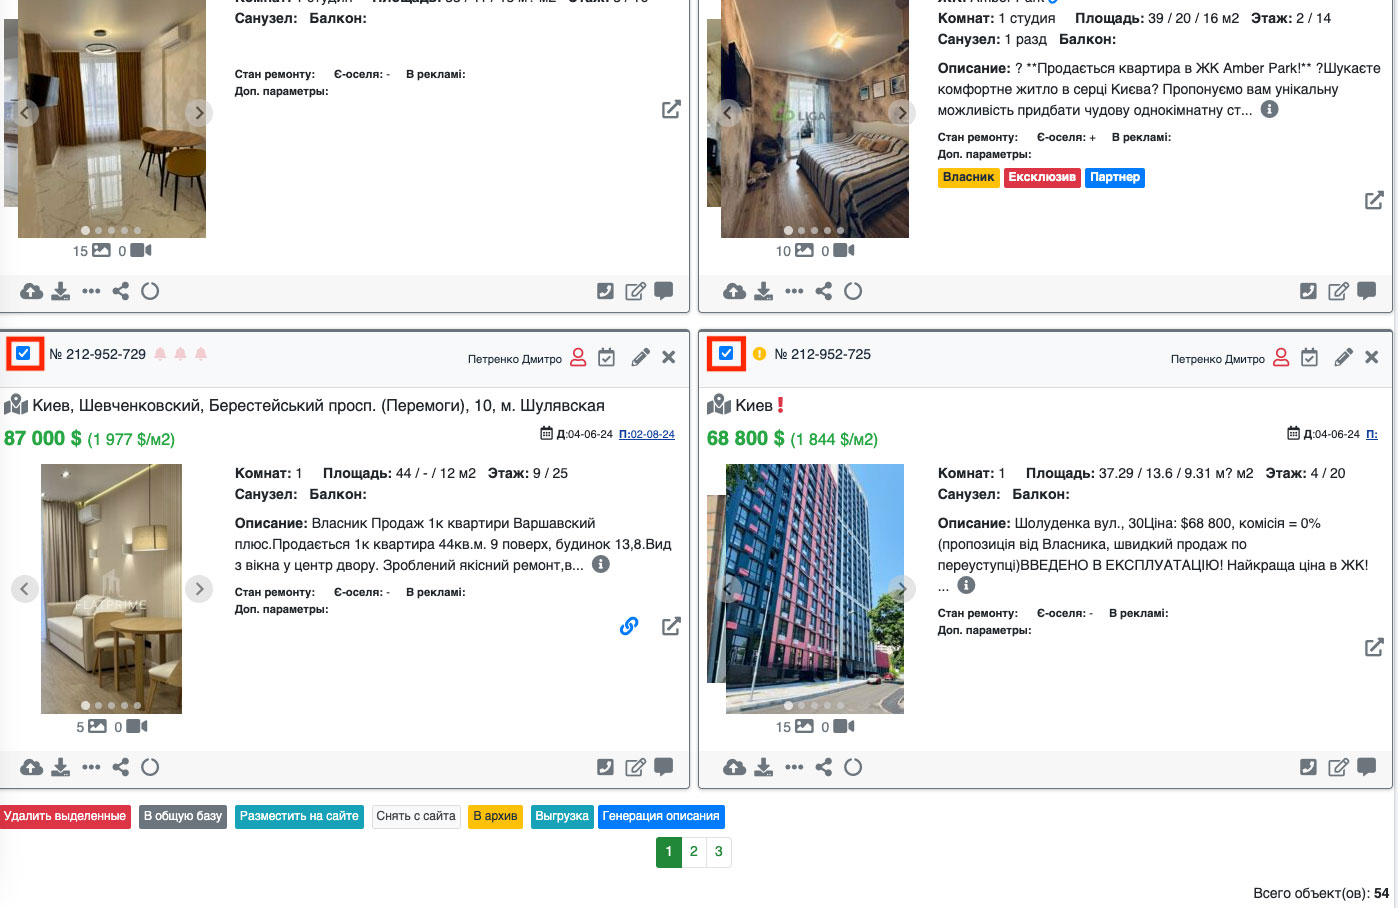Uncheck listing № 212-952-725 checkbox
The width and height of the screenshot is (1398, 908).
click(x=726, y=353)
